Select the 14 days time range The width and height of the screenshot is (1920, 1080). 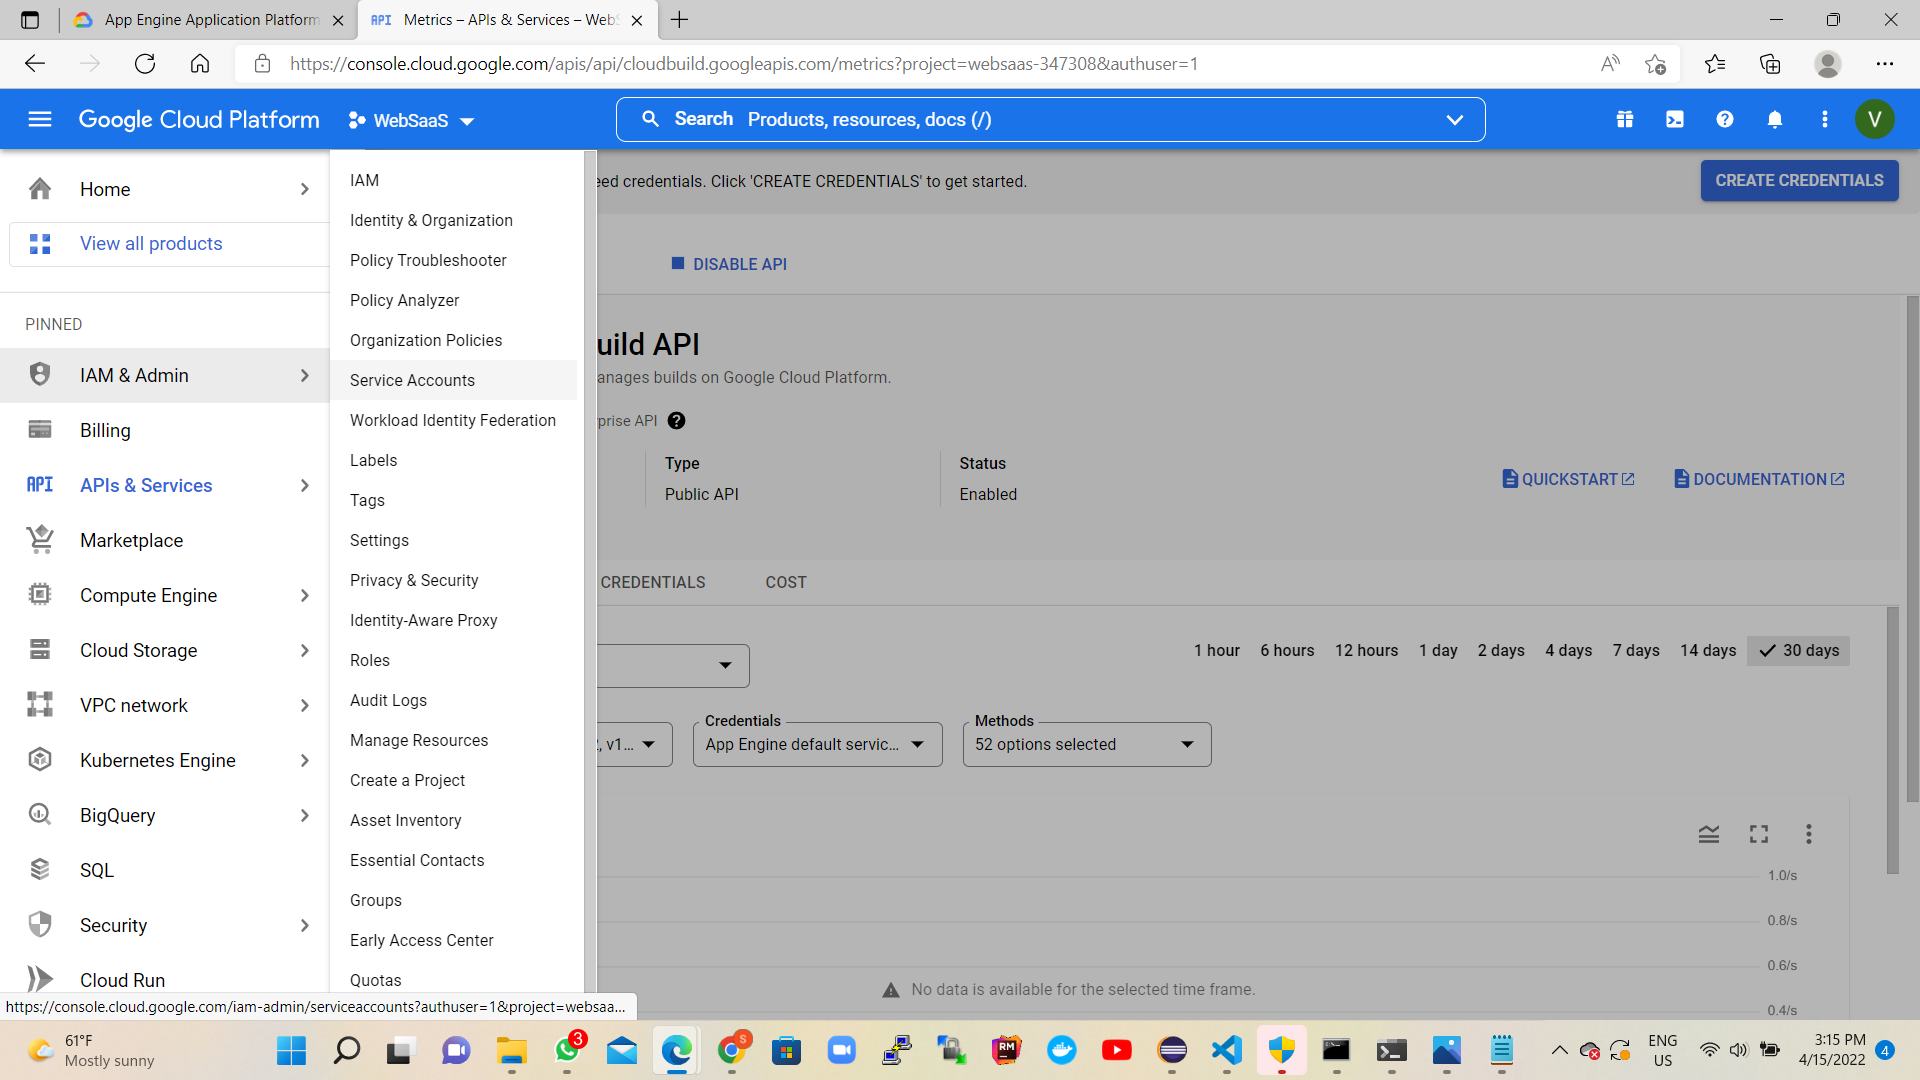tap(1708, 651)
